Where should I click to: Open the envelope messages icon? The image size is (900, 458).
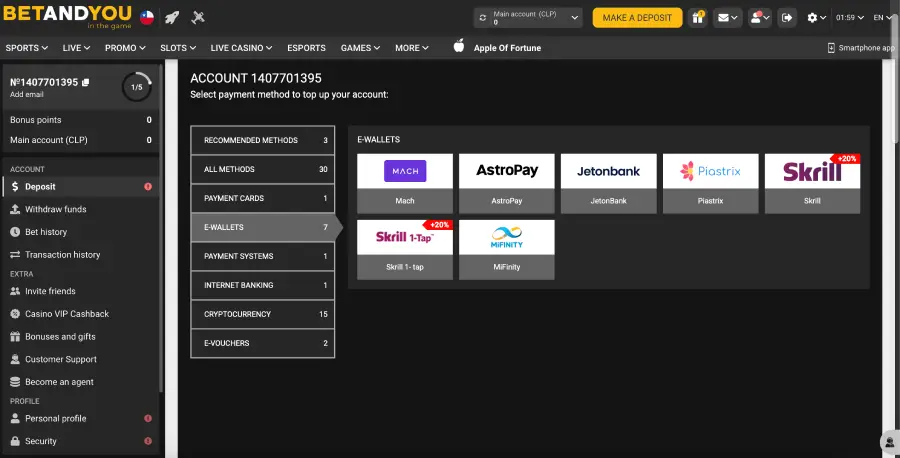728,18
